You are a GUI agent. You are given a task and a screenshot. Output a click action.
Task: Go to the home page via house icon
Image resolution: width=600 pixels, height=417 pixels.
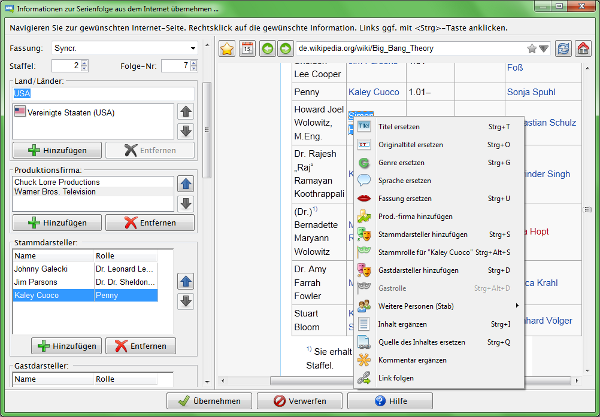pos(582,48)
